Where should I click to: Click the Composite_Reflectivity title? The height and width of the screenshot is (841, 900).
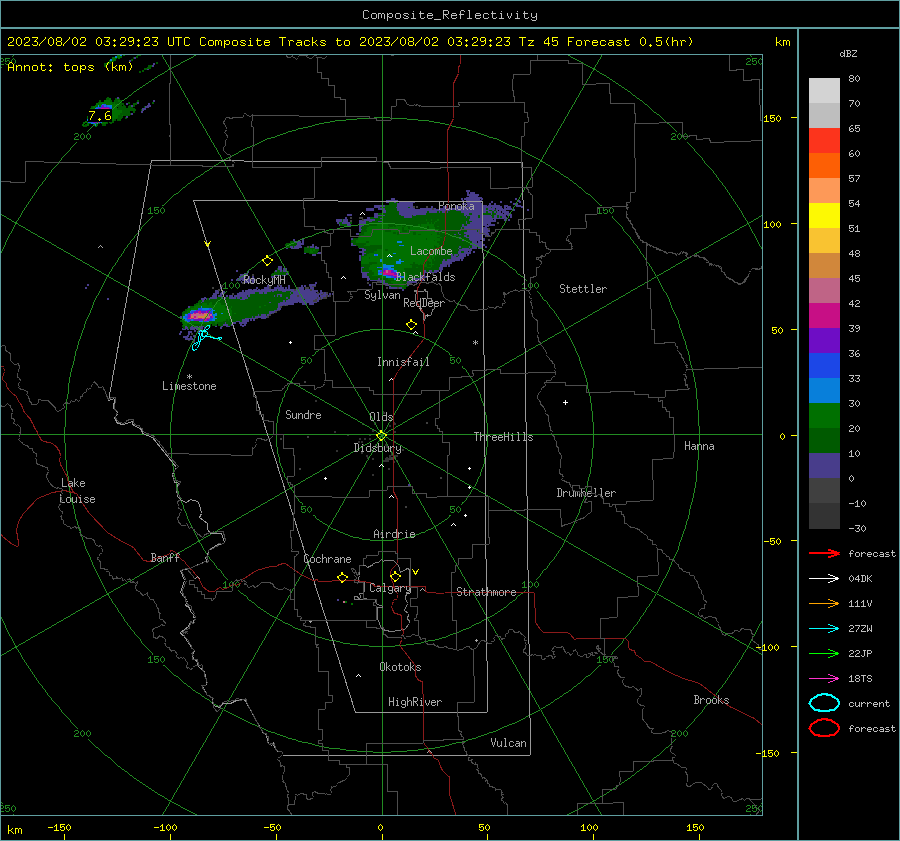[450, 15]
